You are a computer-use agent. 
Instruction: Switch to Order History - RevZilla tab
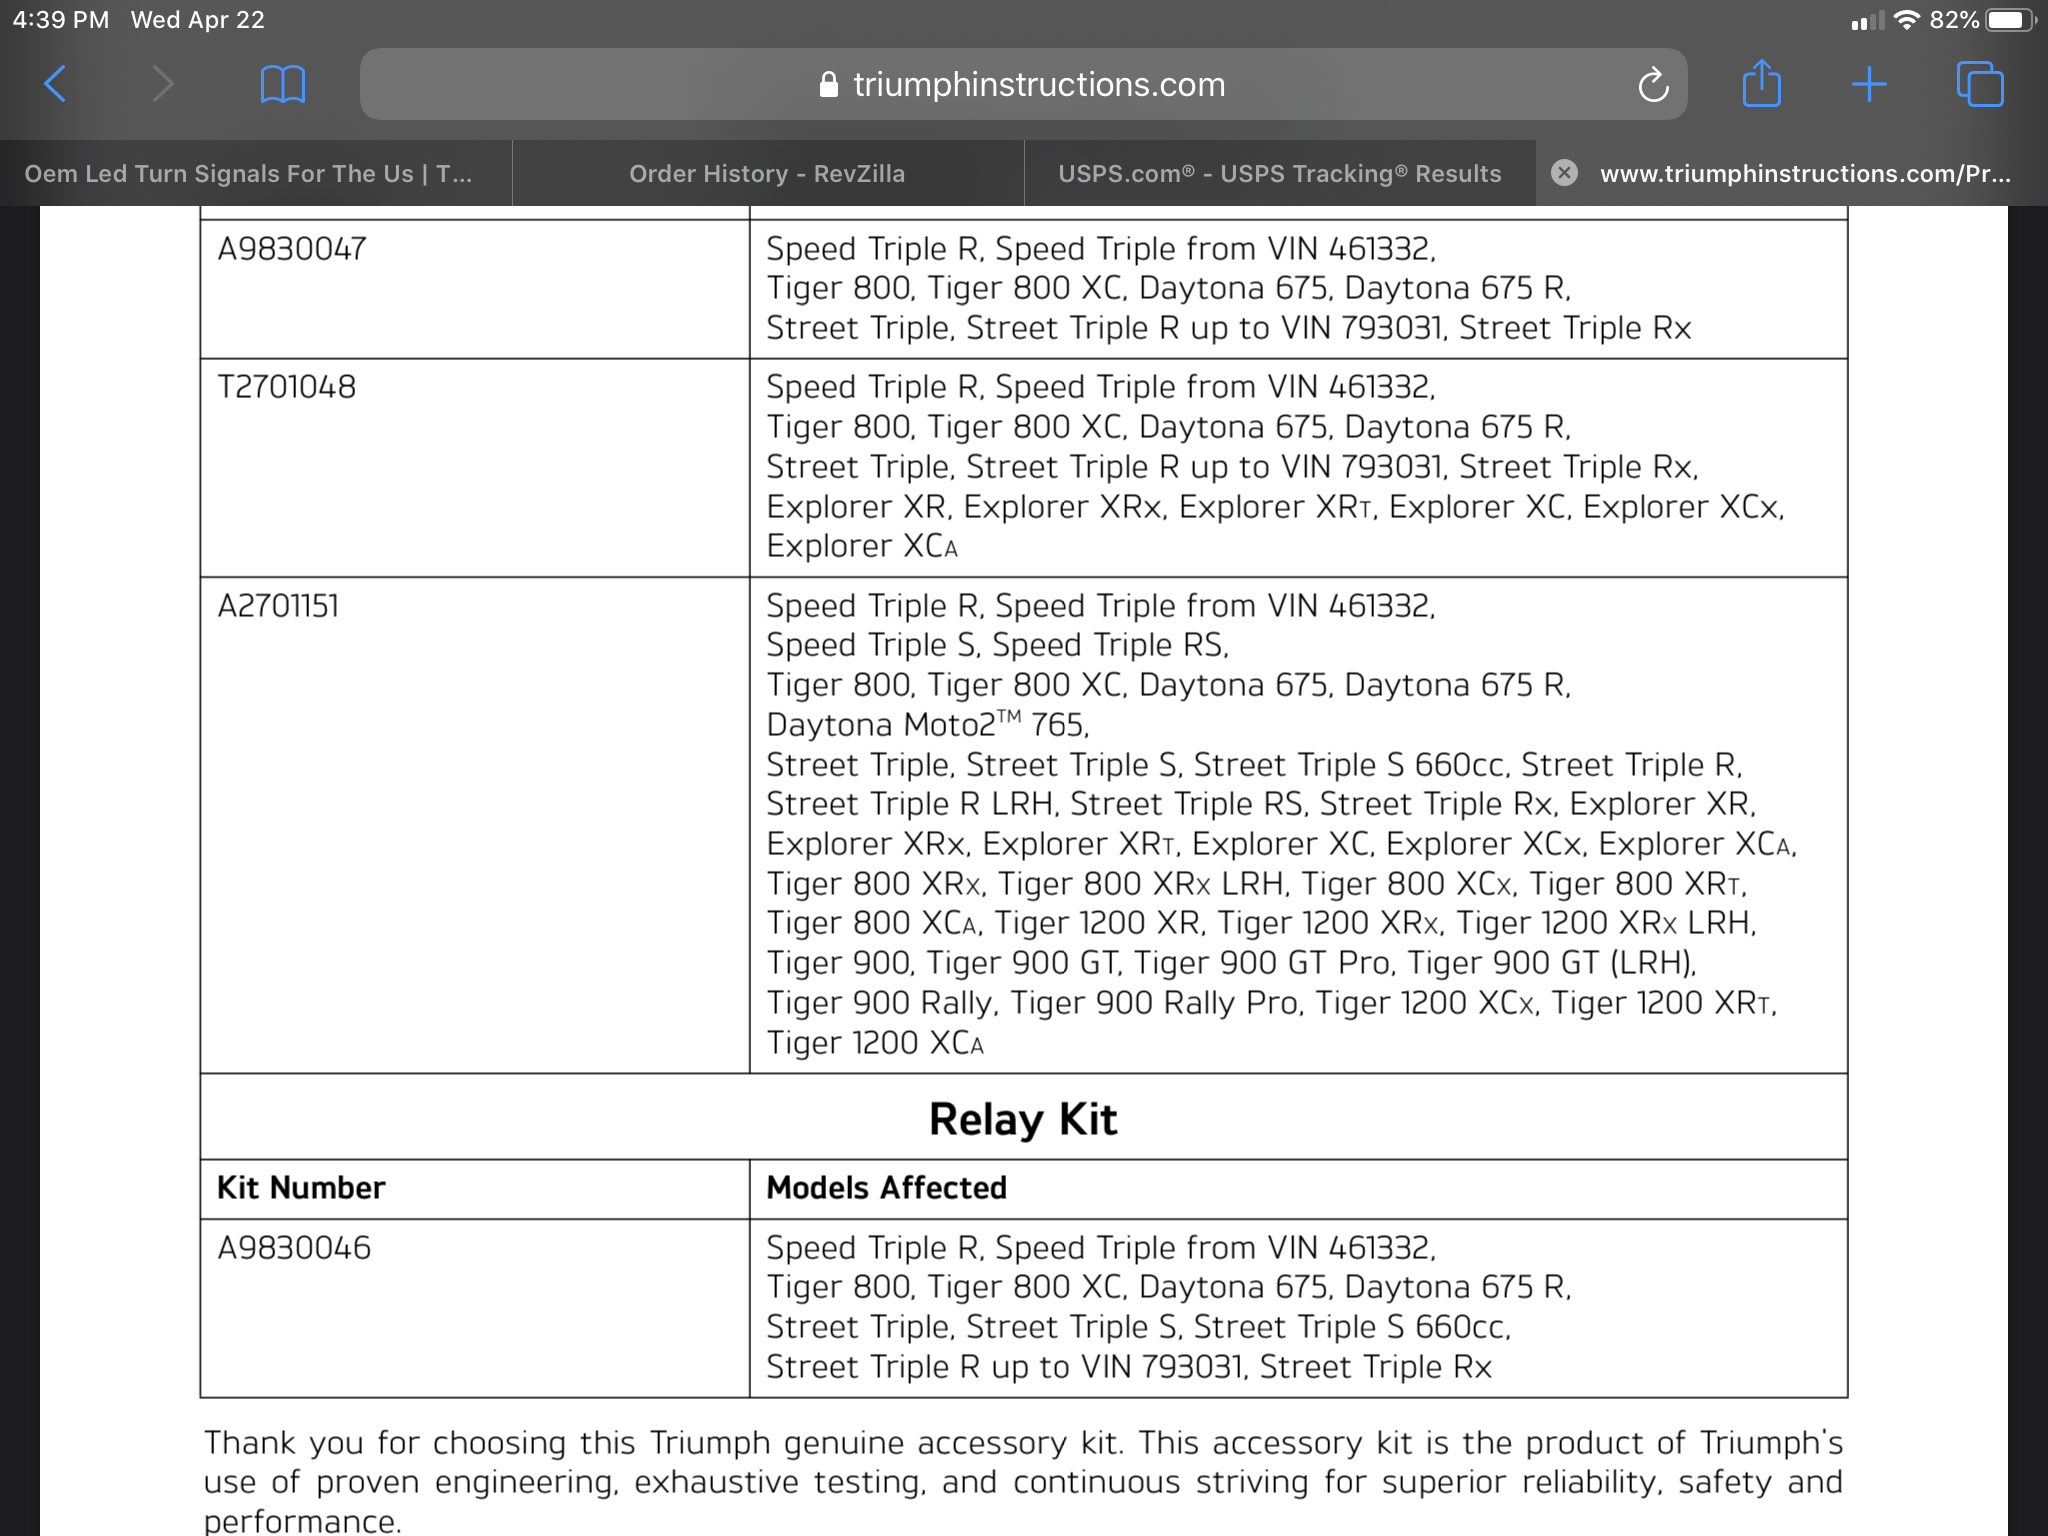[767, 173]
